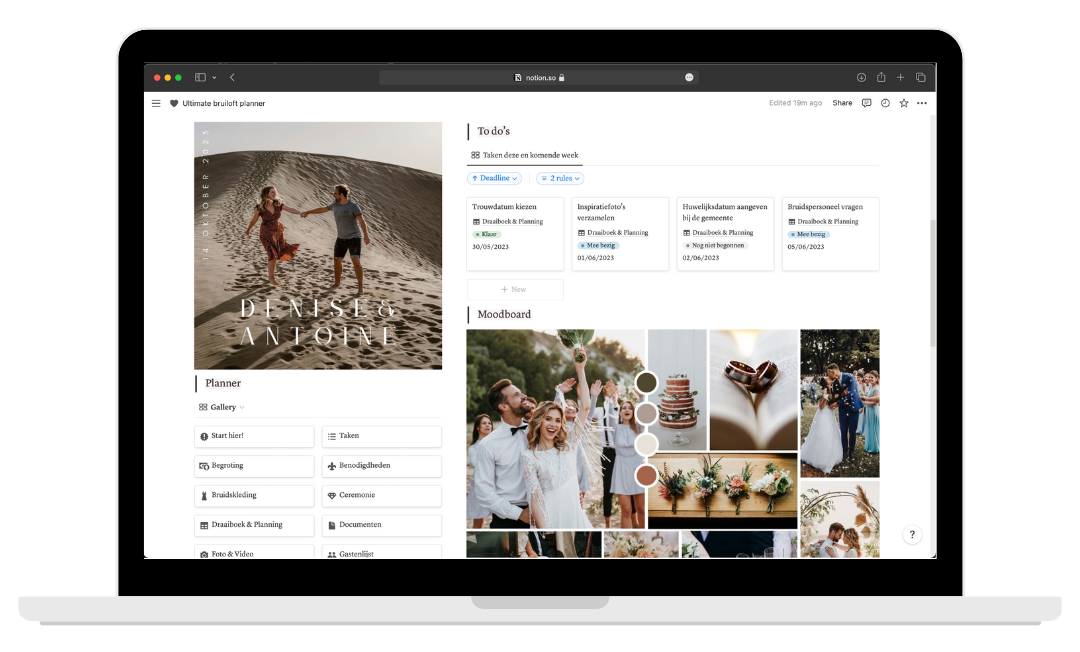View page update history clock icon
This screenshot has width=1080, height=652.
point(885,103)
